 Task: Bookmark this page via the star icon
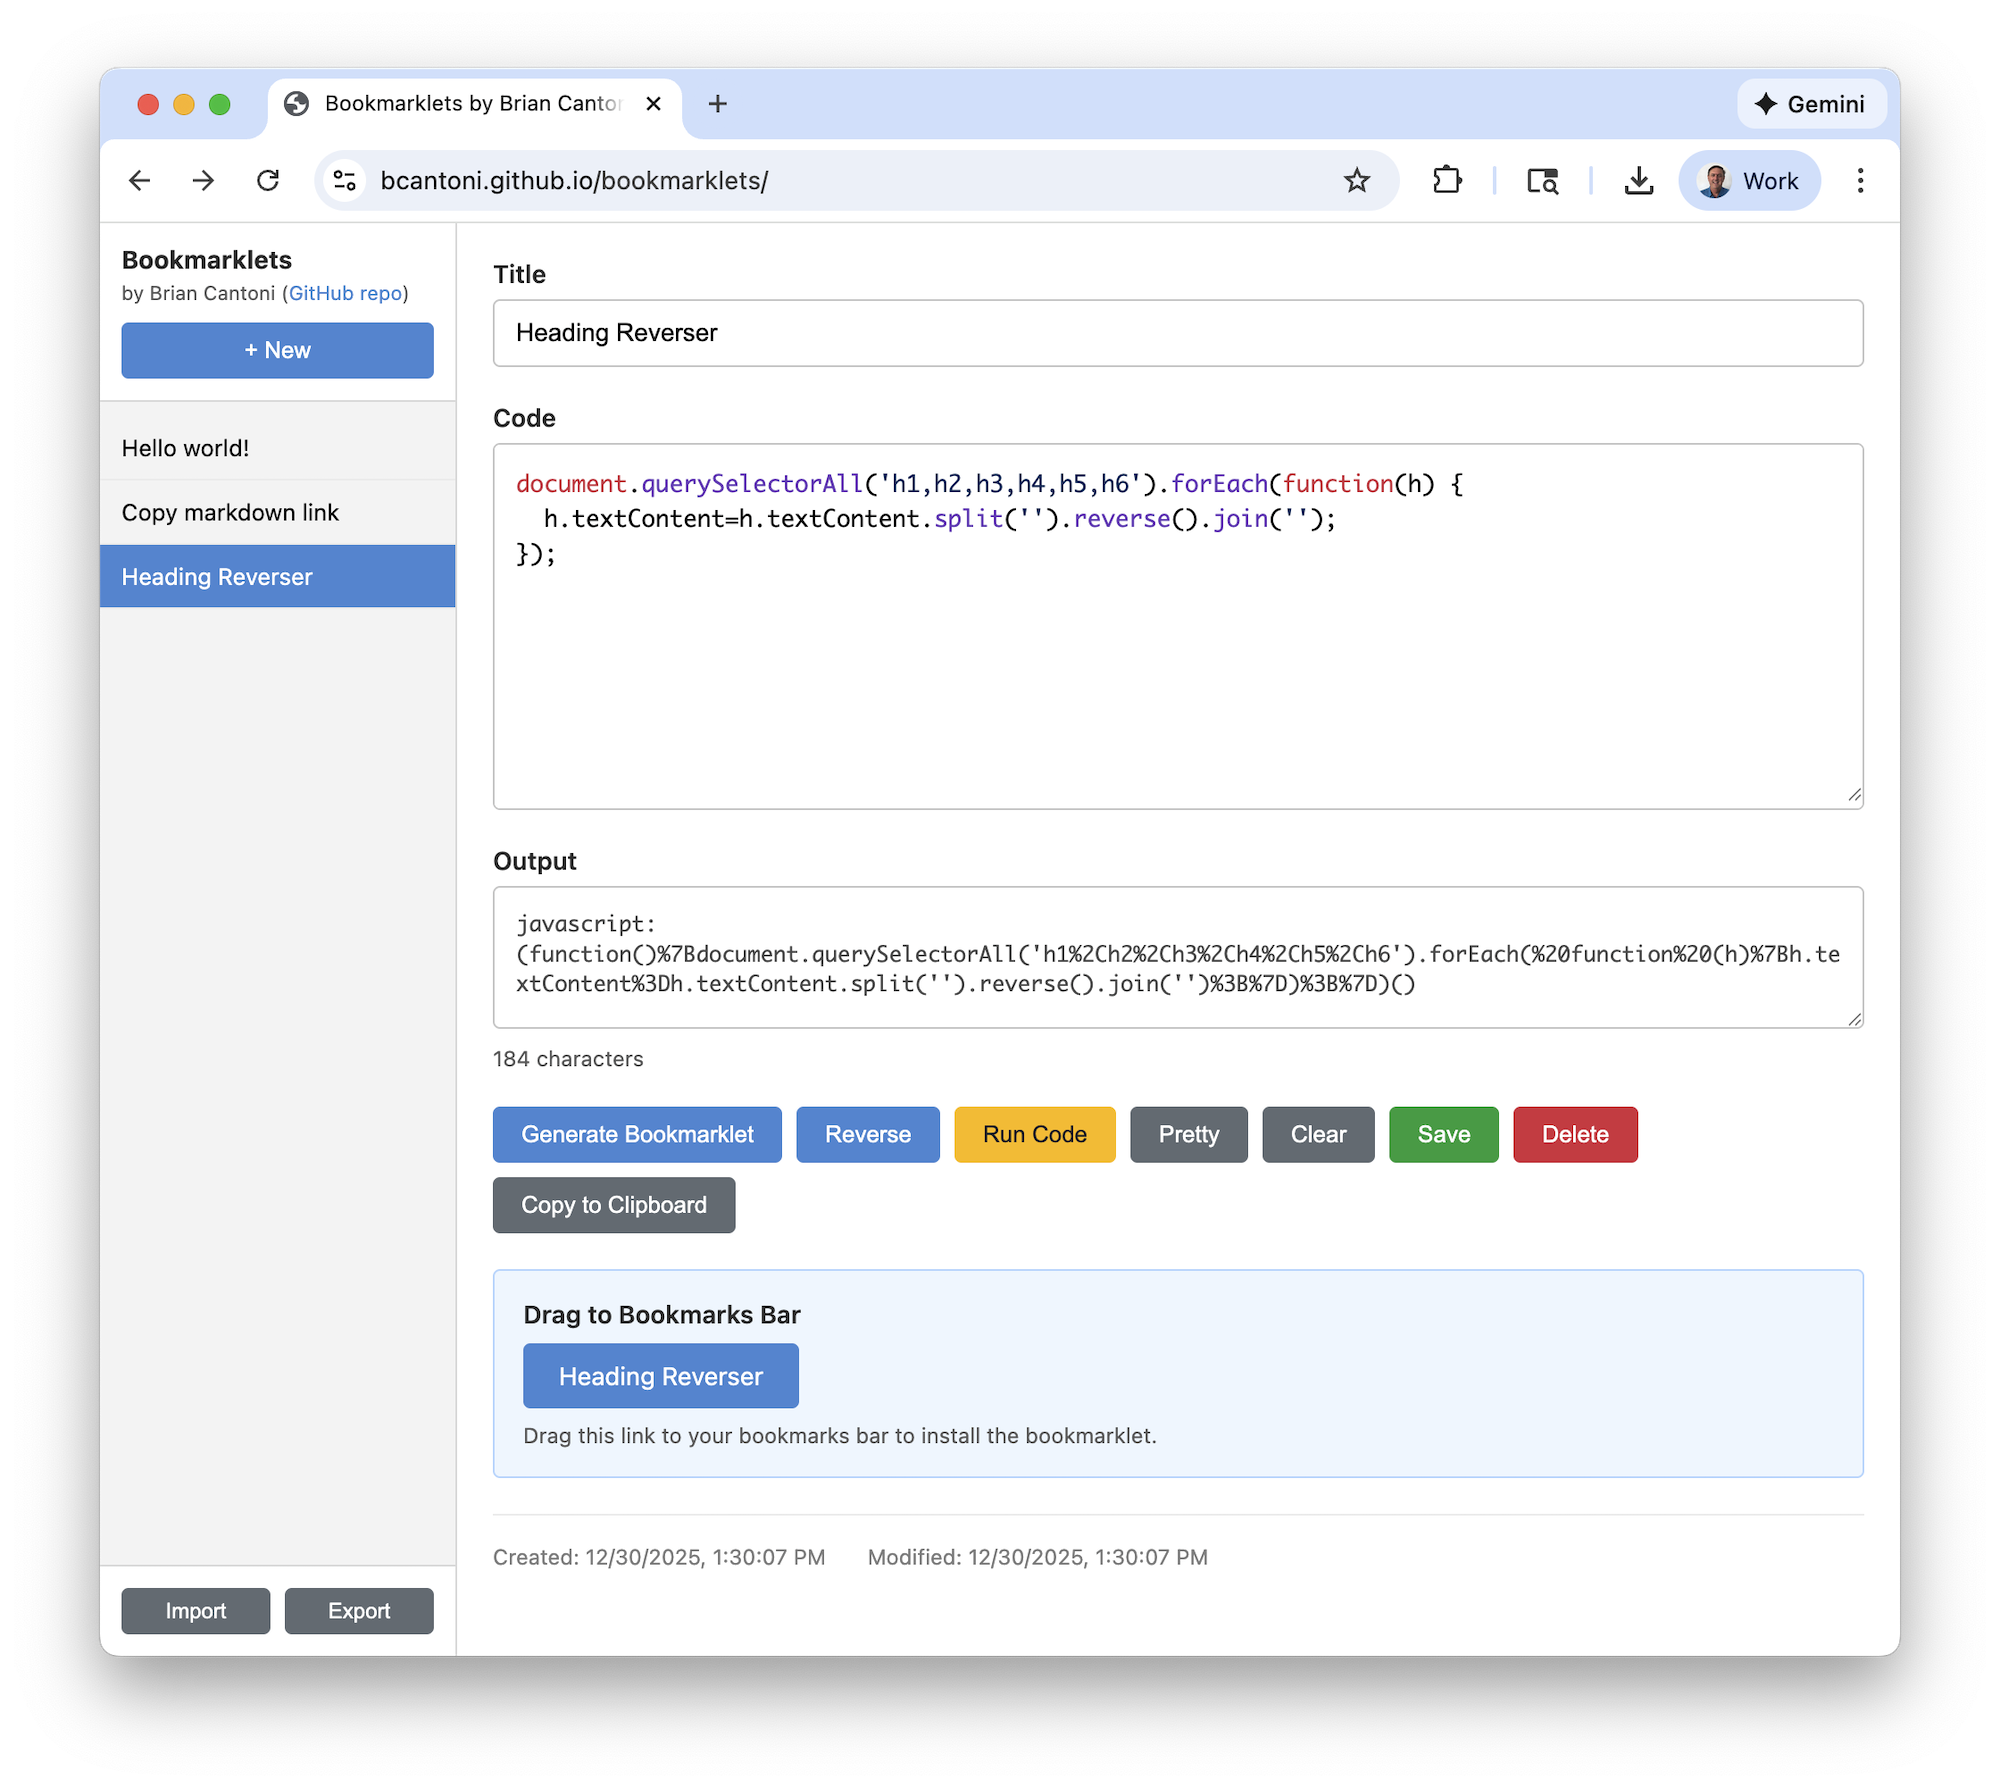coord(1356,181)
